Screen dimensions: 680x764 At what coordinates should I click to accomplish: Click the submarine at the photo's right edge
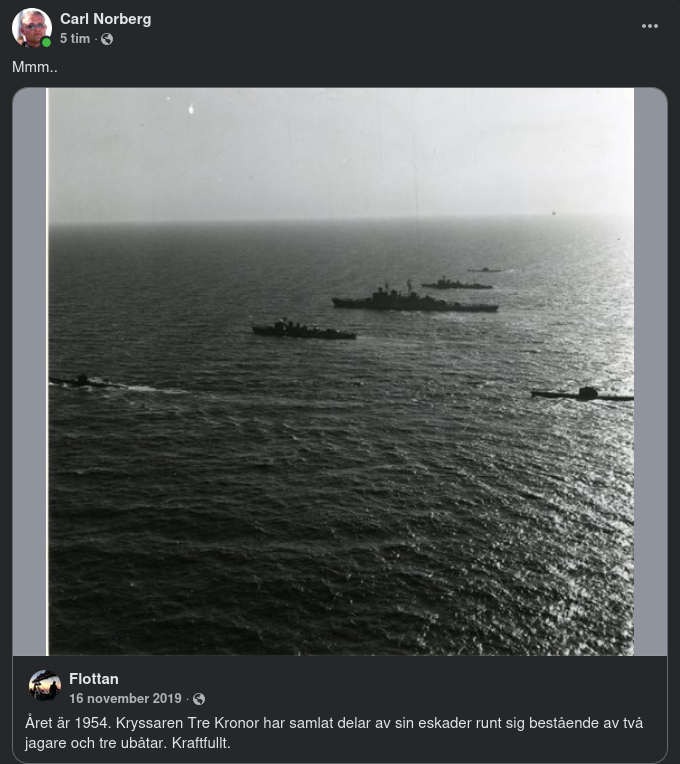[584, 394]
